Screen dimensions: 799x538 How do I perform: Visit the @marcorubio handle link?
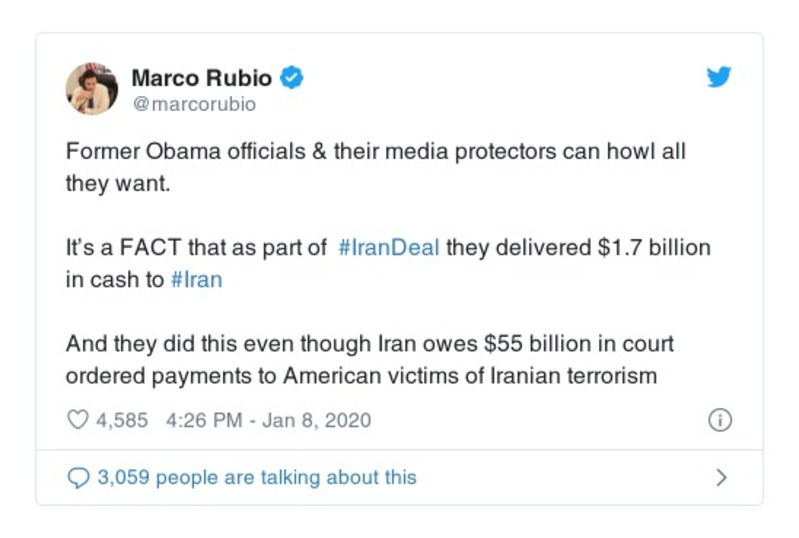click(x=194, y=104)
